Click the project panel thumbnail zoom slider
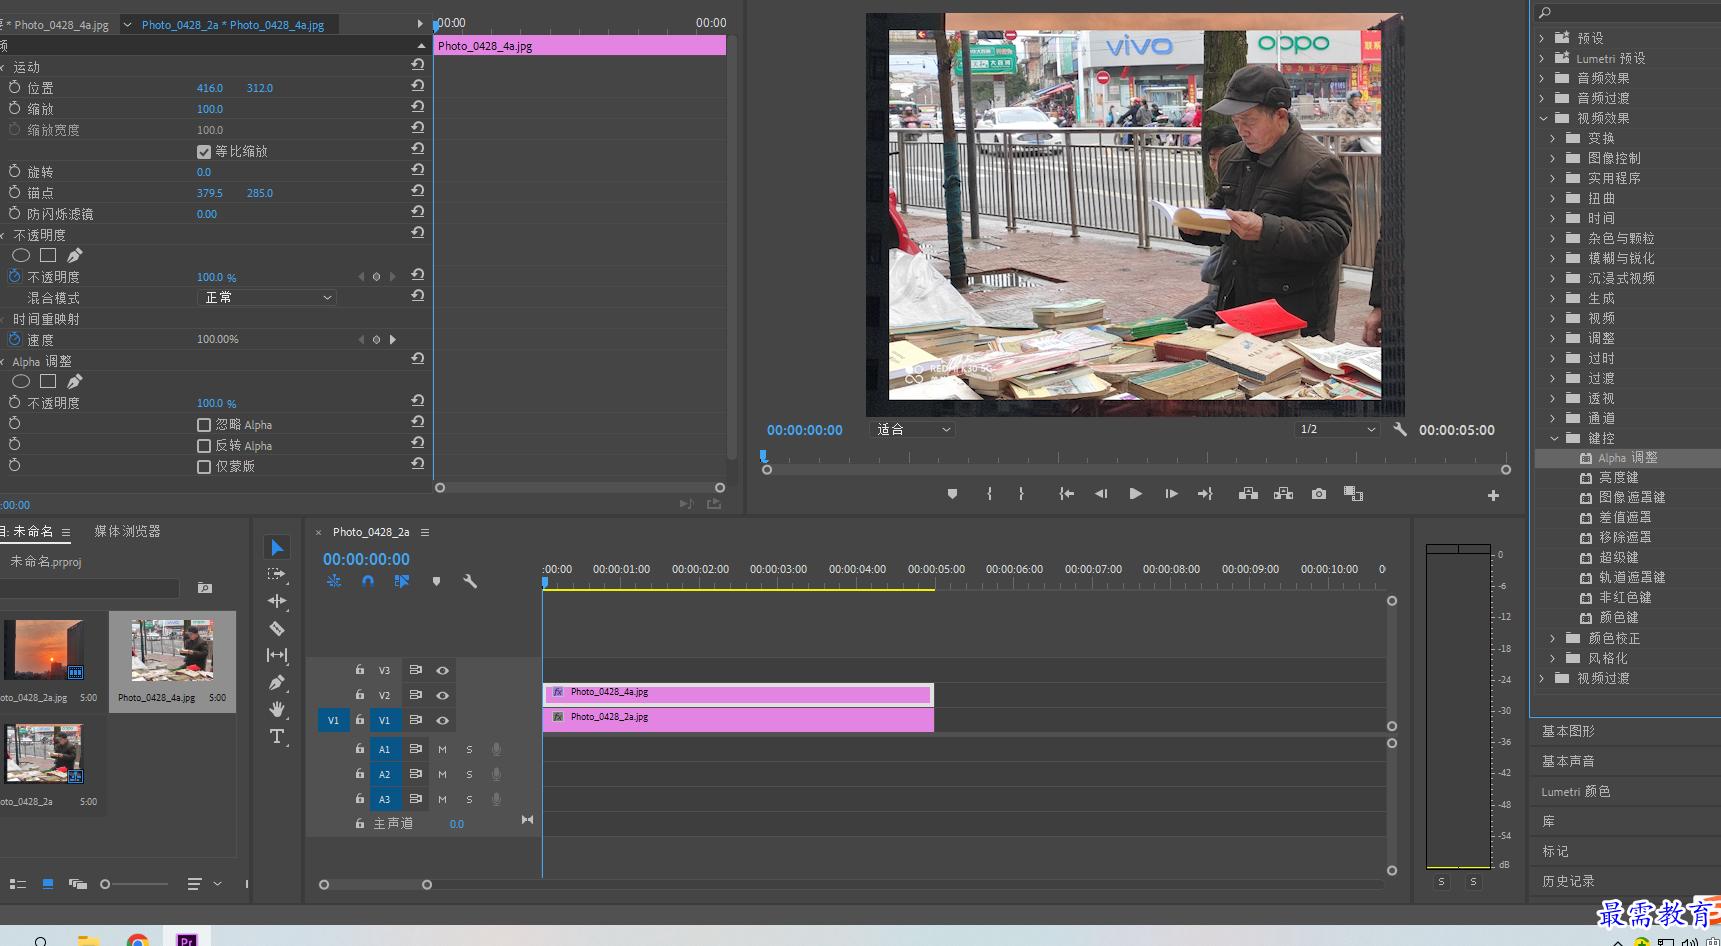Screen dimensions: 1721x946 (x=105, y=884)
